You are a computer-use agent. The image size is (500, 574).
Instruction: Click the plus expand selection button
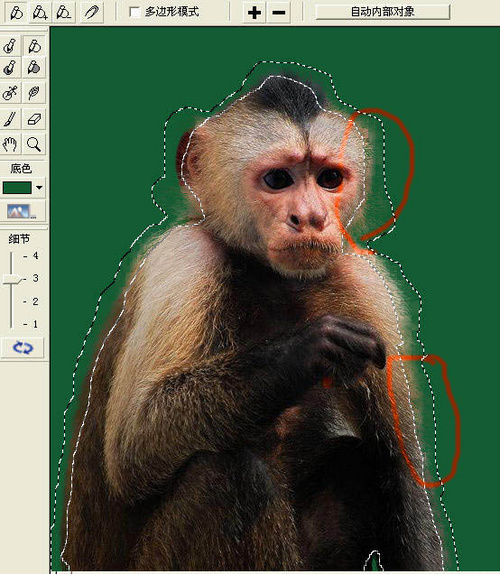(254, 13)
